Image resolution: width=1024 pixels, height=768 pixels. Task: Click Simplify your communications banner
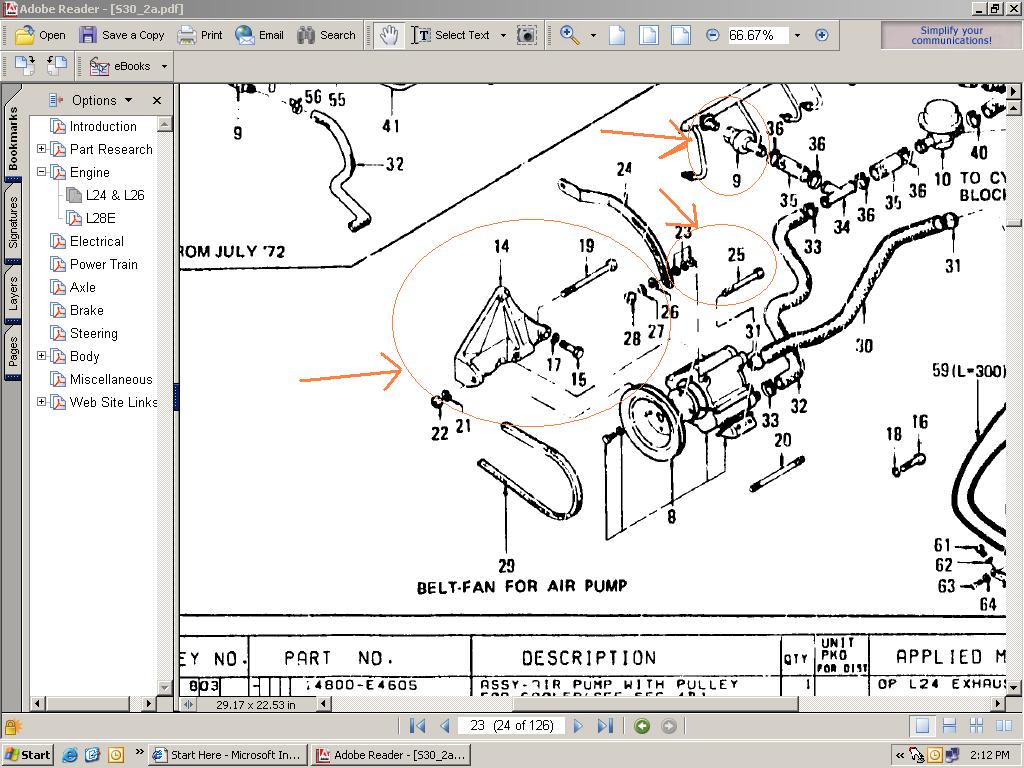(951, 35)
